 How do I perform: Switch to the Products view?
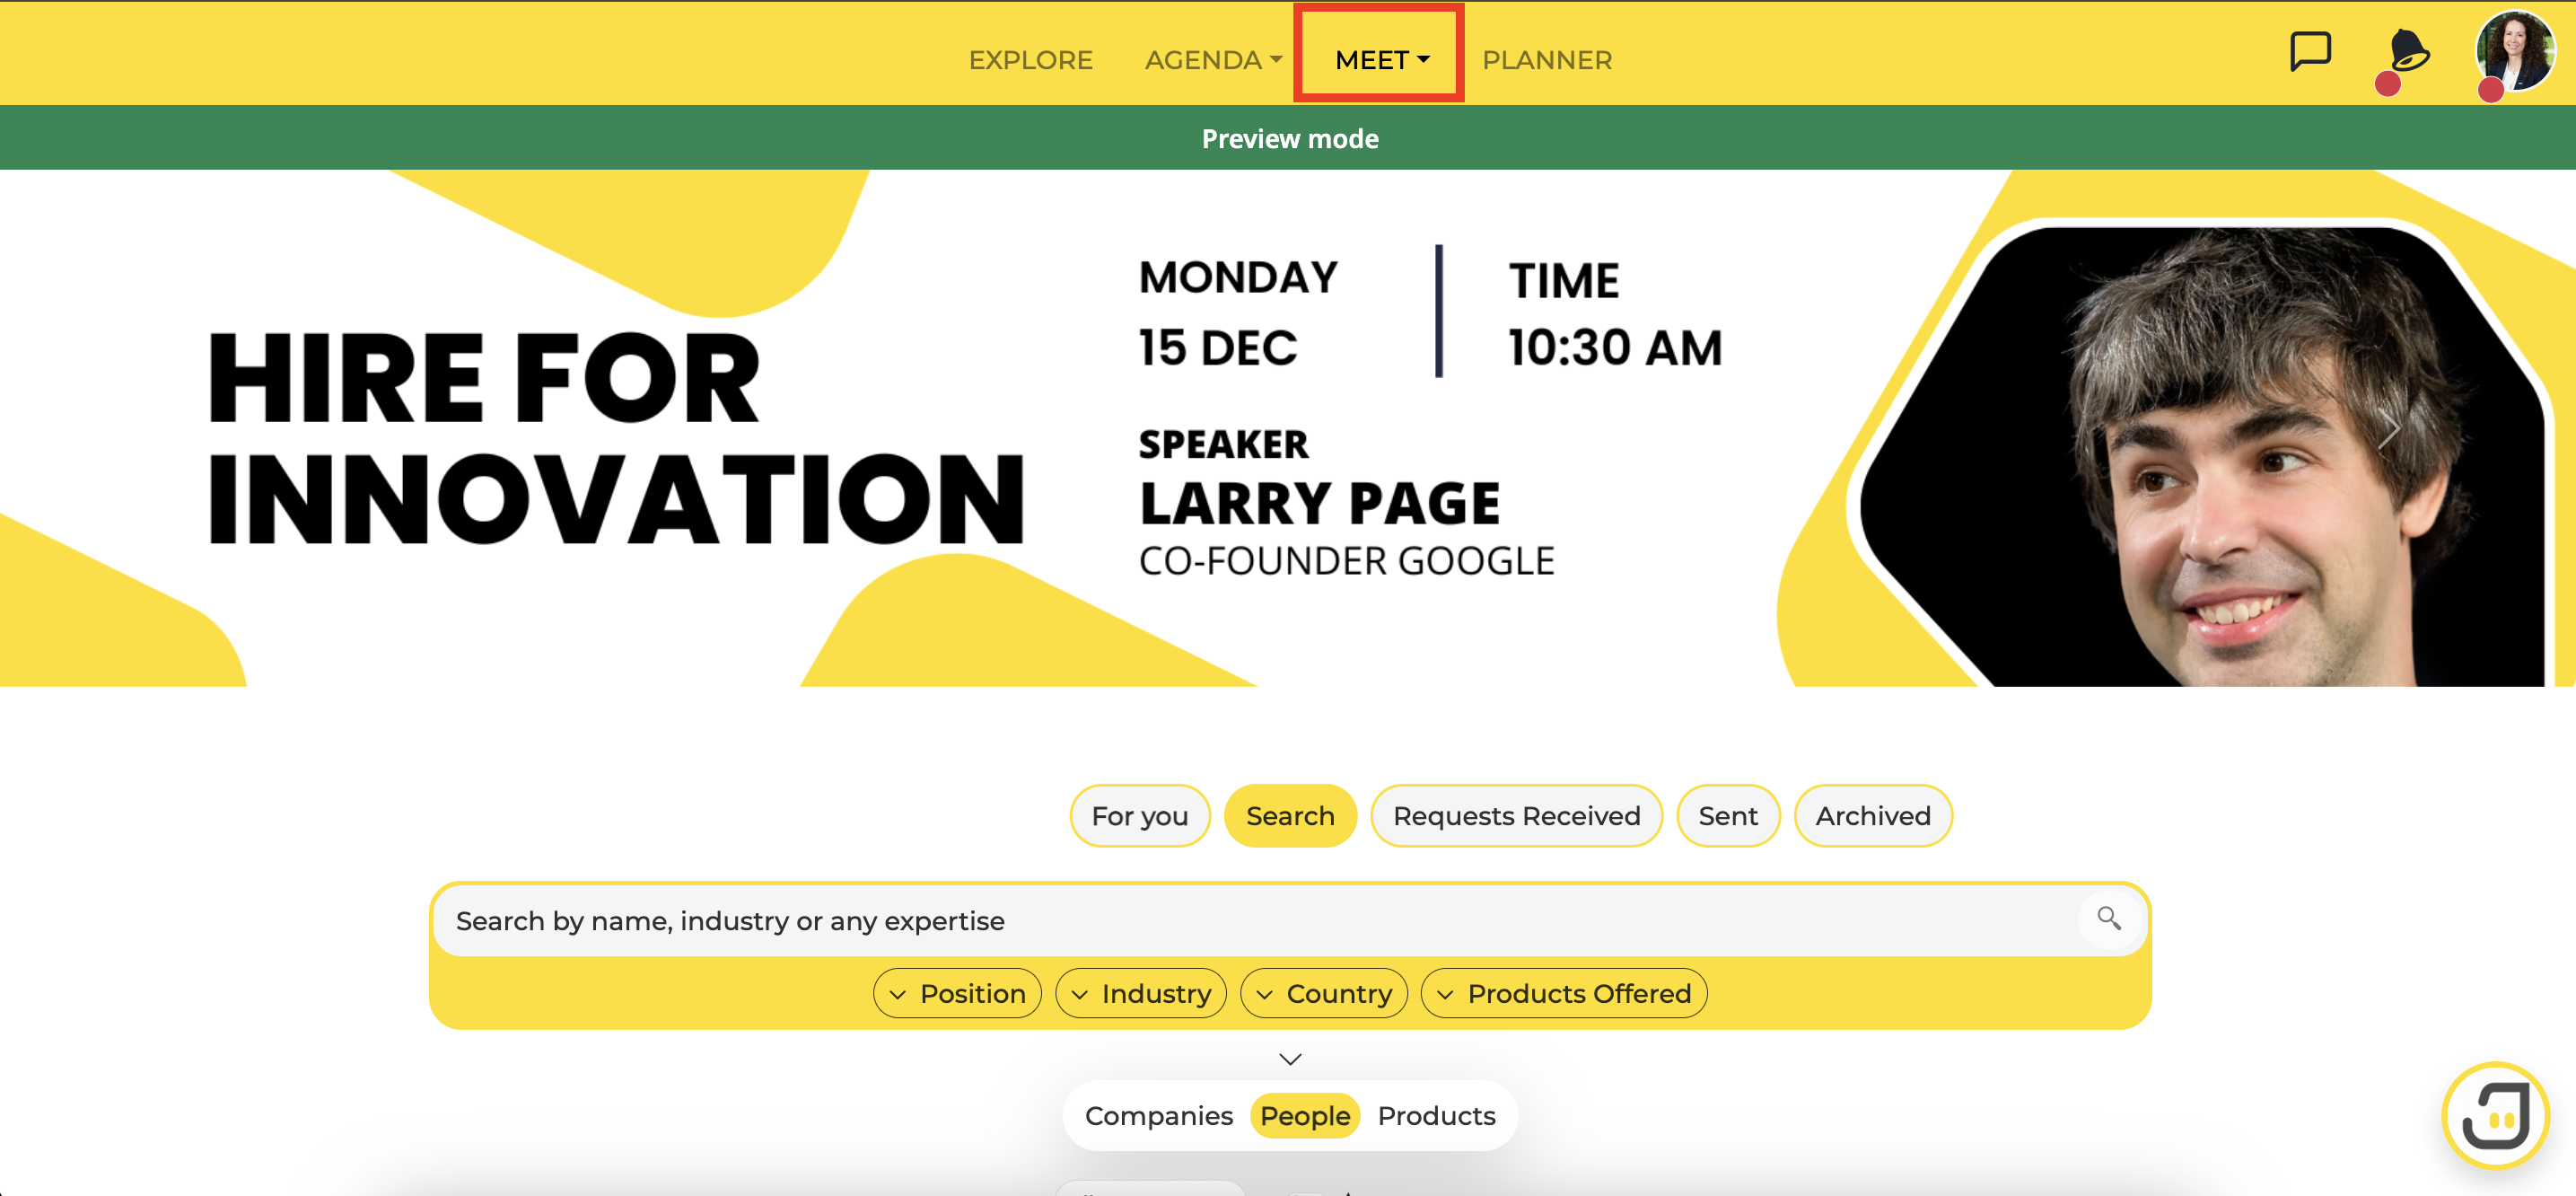1436,1115
